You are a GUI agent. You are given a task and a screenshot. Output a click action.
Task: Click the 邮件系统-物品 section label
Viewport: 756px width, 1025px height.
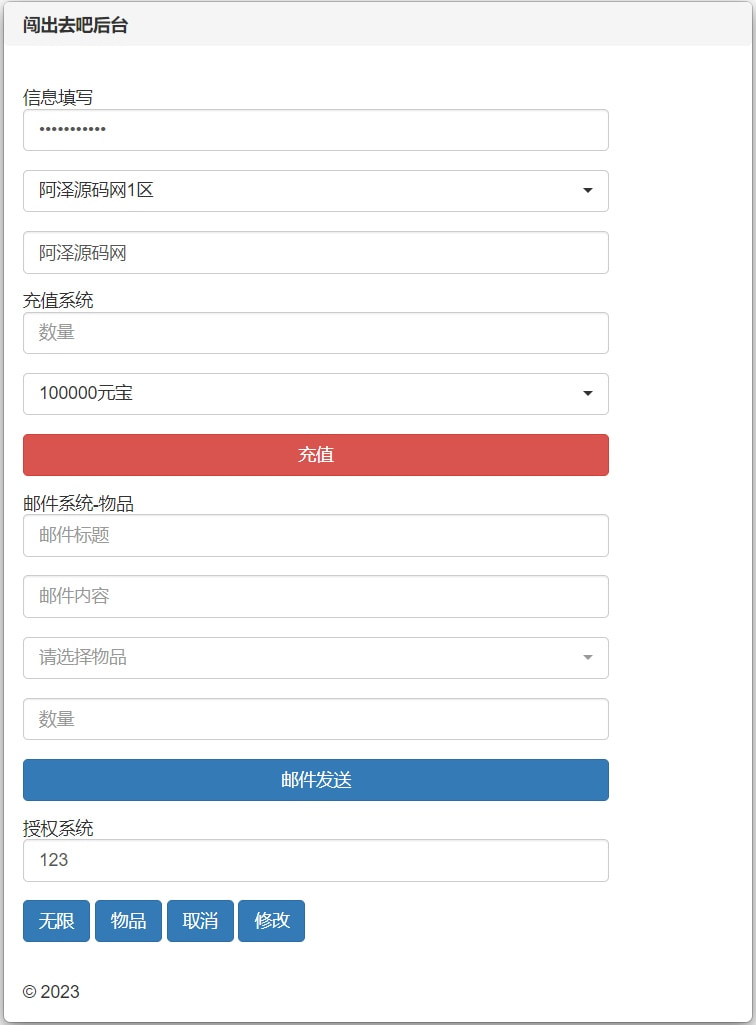tap(78, 504)
